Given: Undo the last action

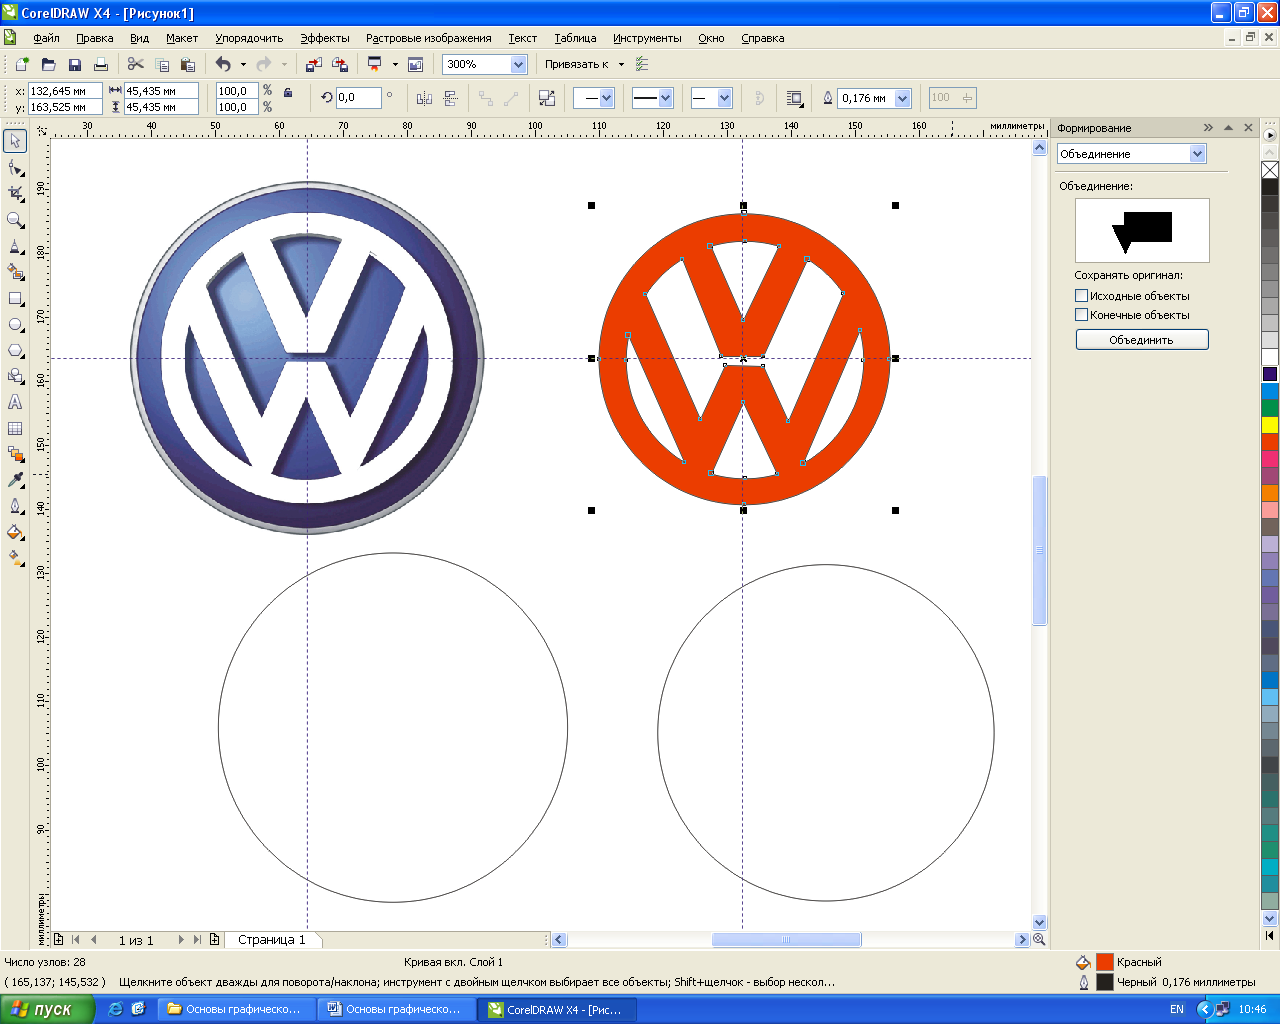Looking at the screenshot, I should [223, 64].
